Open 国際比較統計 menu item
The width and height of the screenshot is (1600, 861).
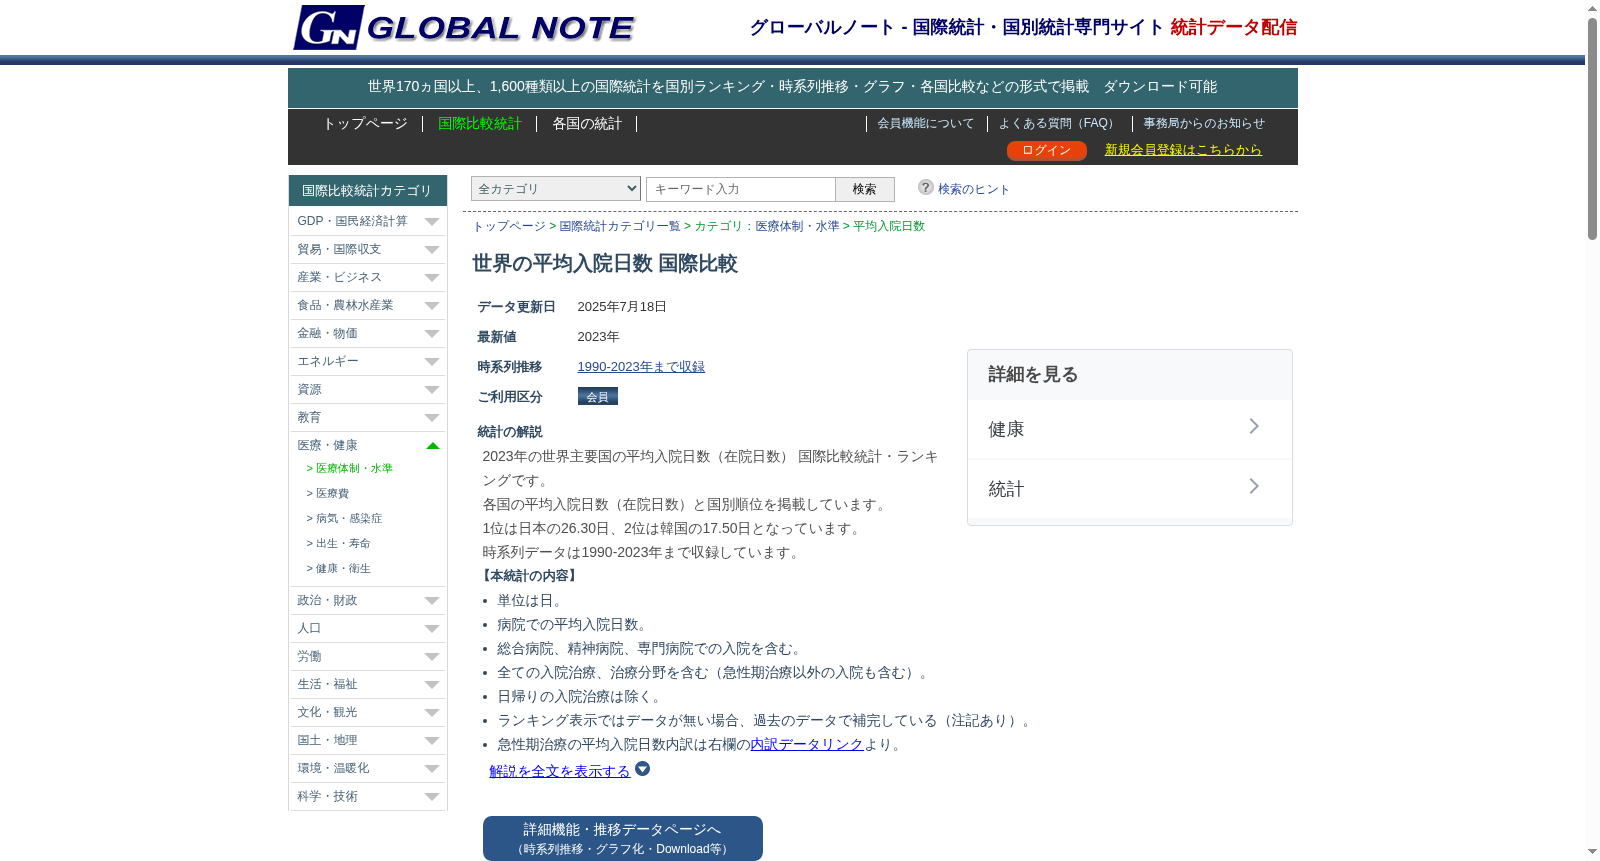pos(480,123)
